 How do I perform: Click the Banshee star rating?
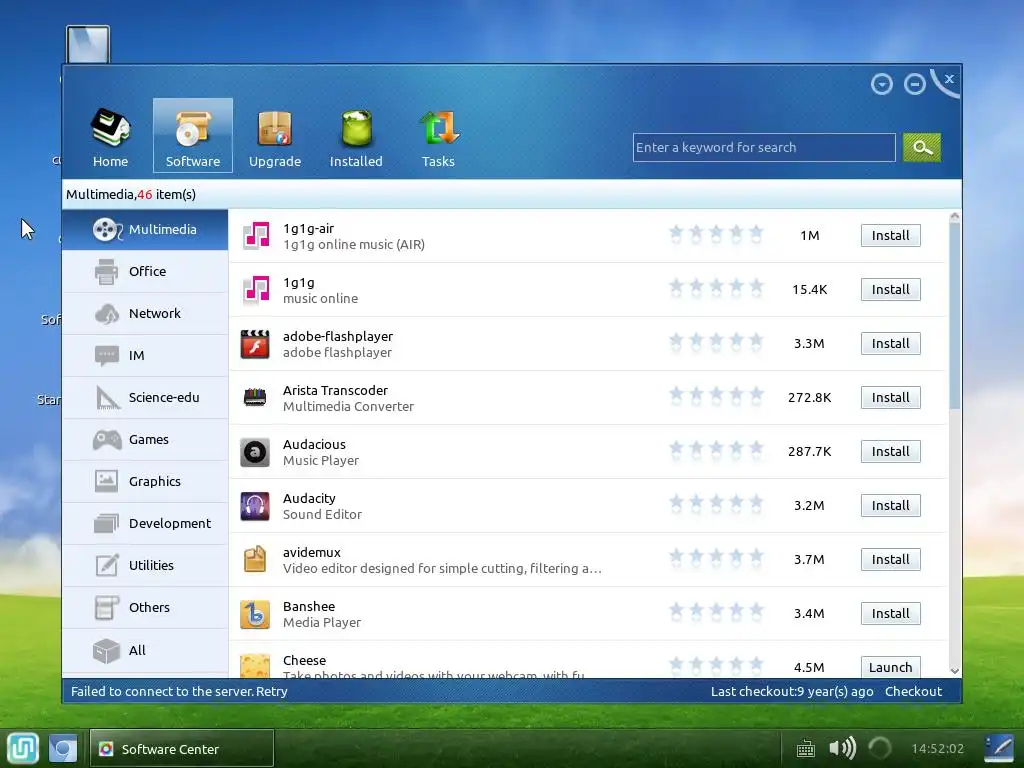point(716,612)
